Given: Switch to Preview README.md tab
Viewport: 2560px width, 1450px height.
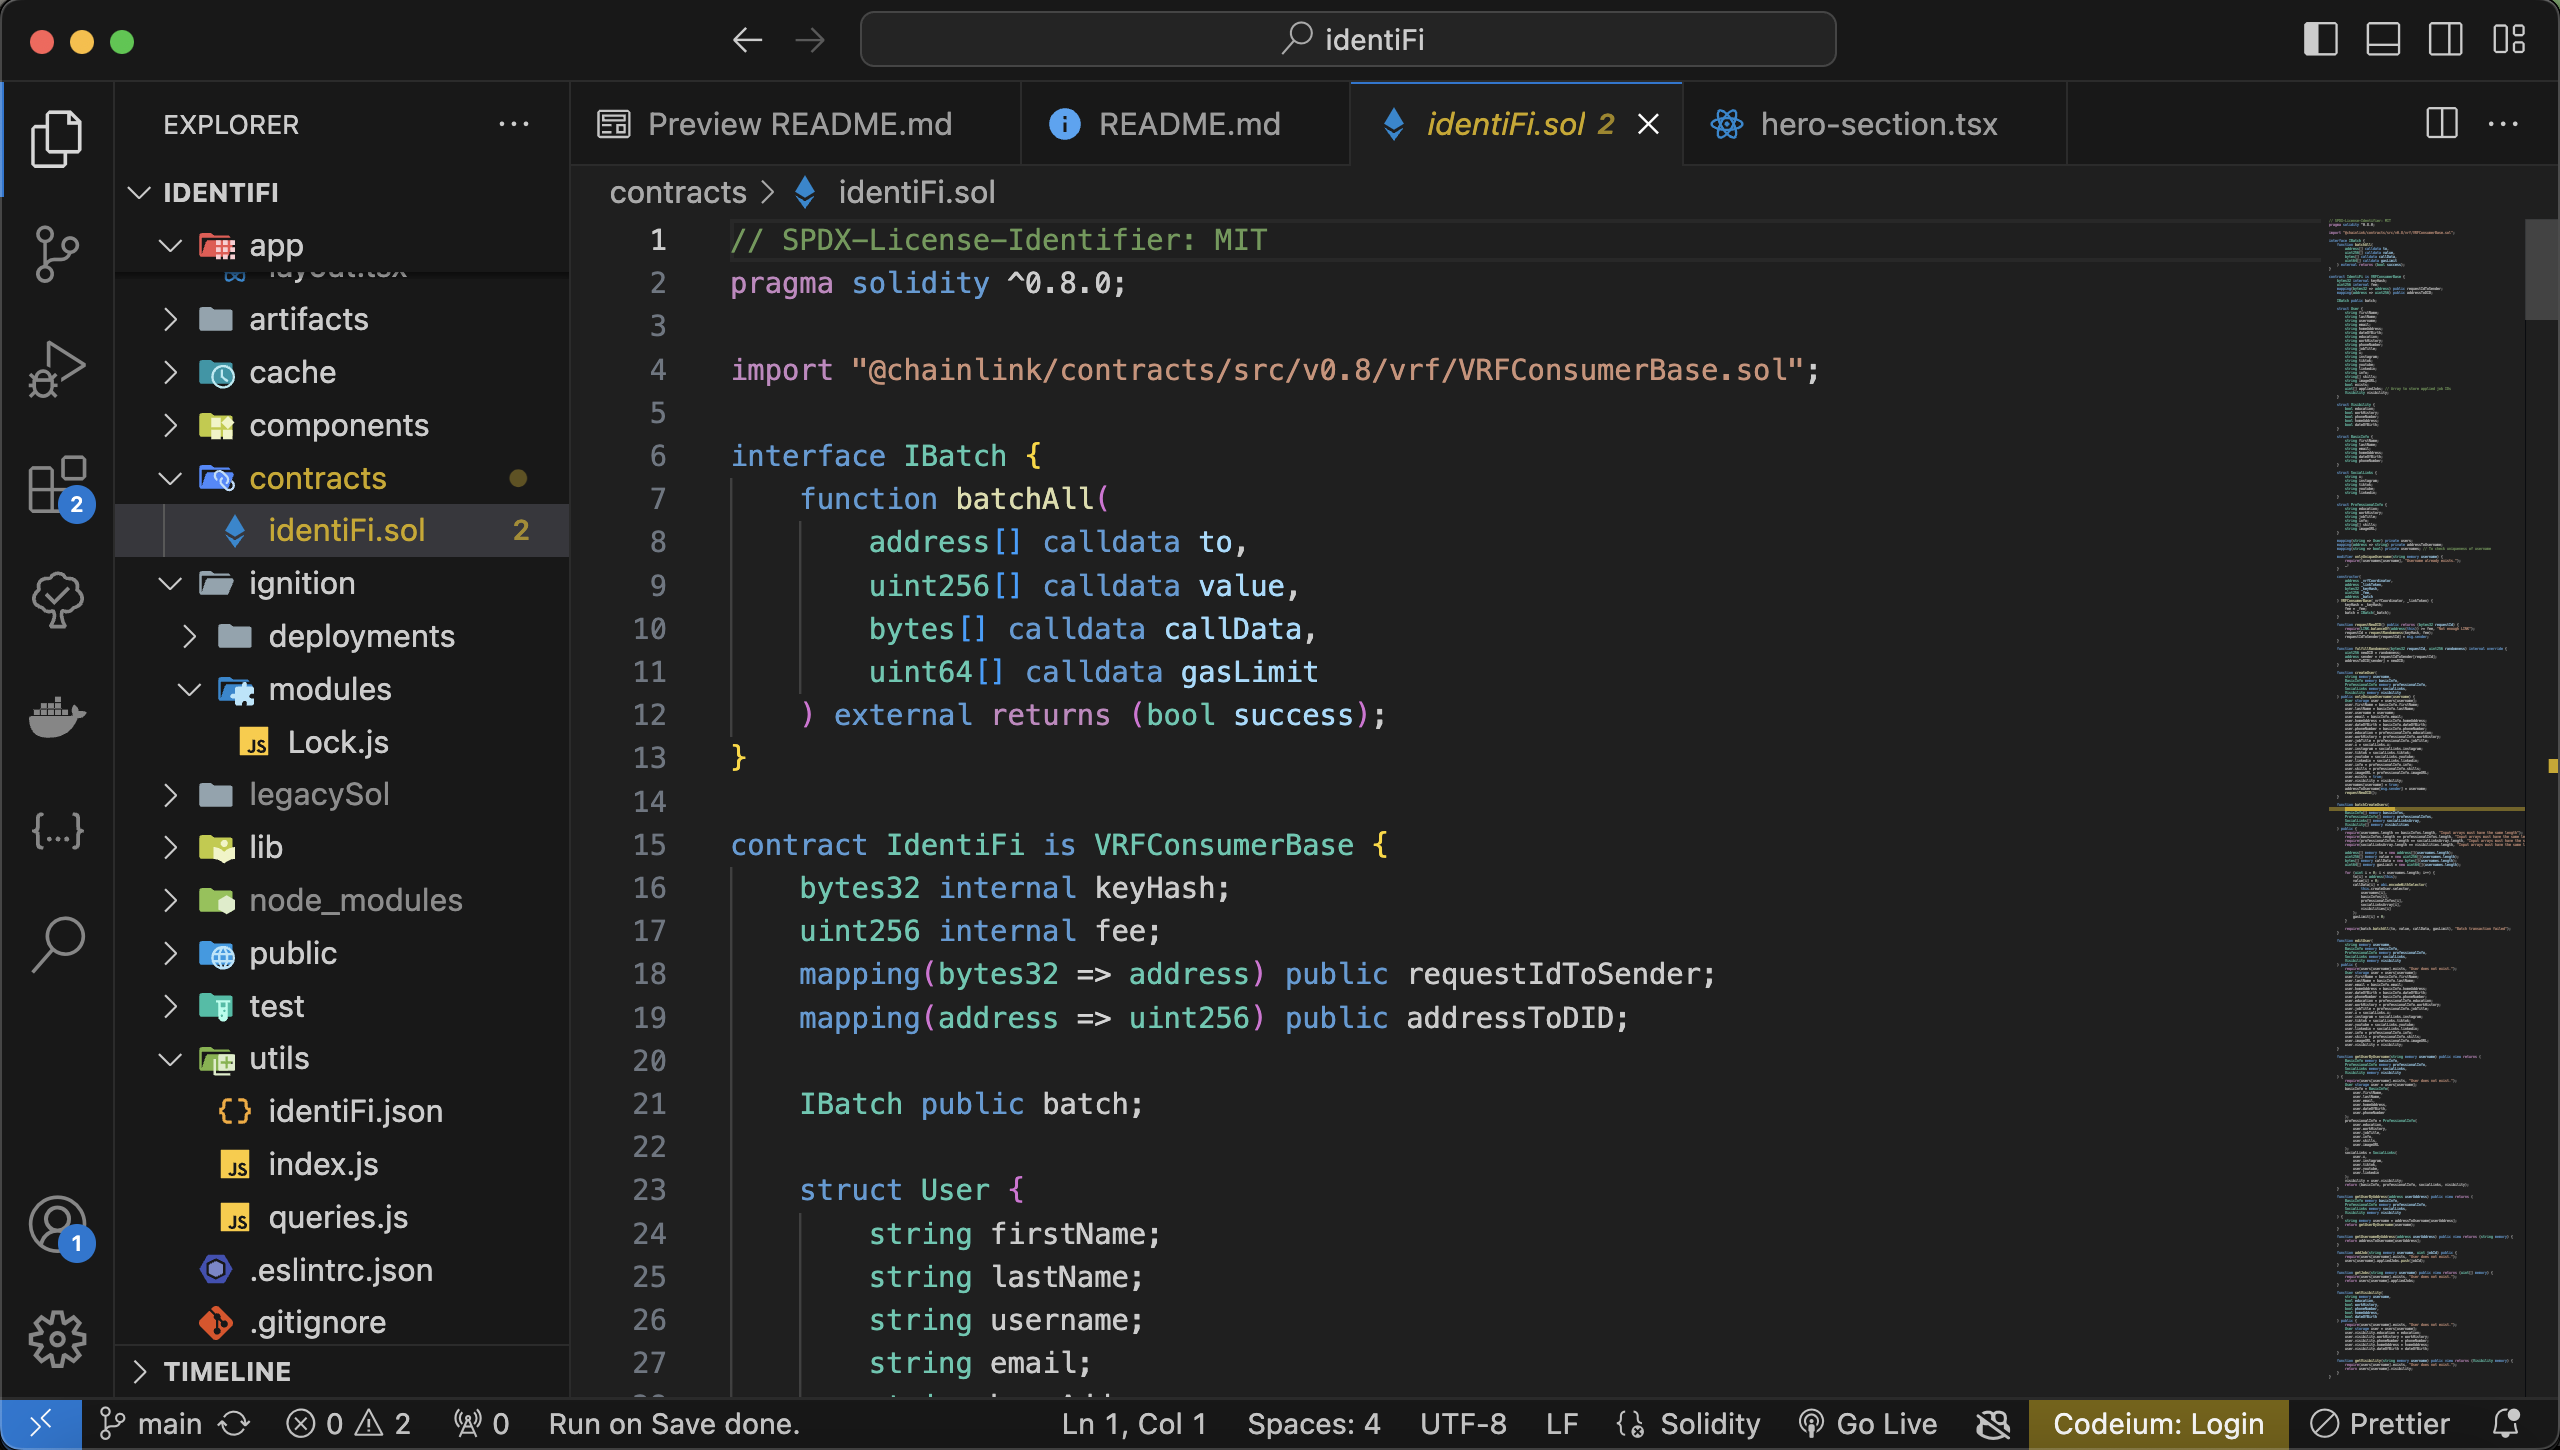Looking at the screenshot, I should pyautogui.click(x=798, y=124).
